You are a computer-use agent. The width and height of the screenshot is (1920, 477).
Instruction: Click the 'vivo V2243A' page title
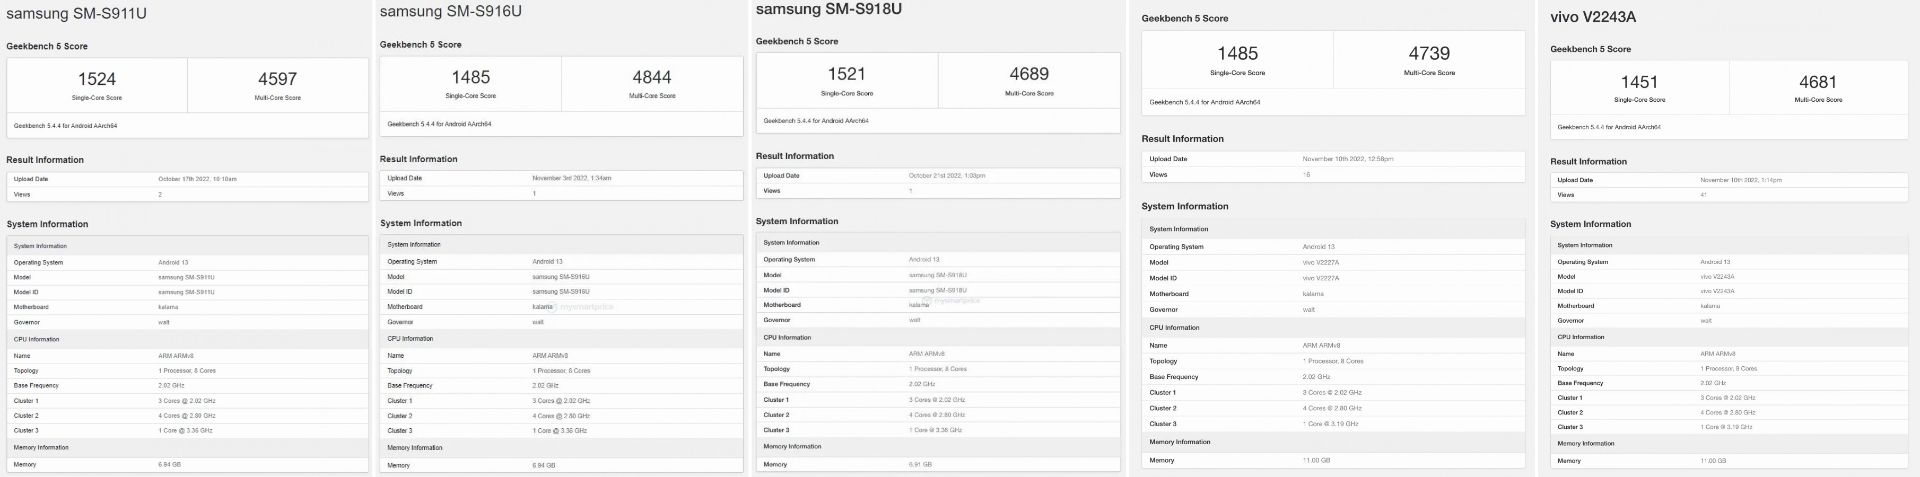[x=1593, y=17]
